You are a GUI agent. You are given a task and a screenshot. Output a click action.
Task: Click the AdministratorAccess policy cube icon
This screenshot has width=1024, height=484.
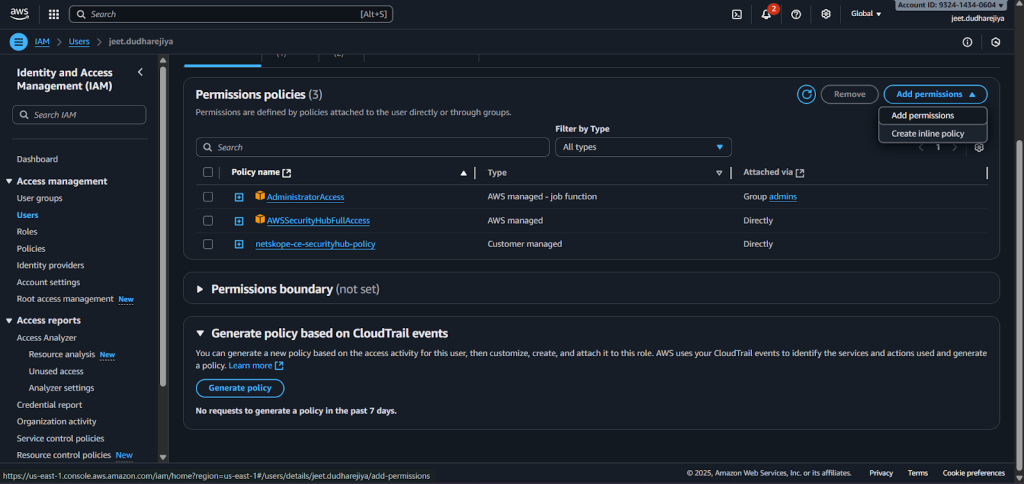click(260, 196)
